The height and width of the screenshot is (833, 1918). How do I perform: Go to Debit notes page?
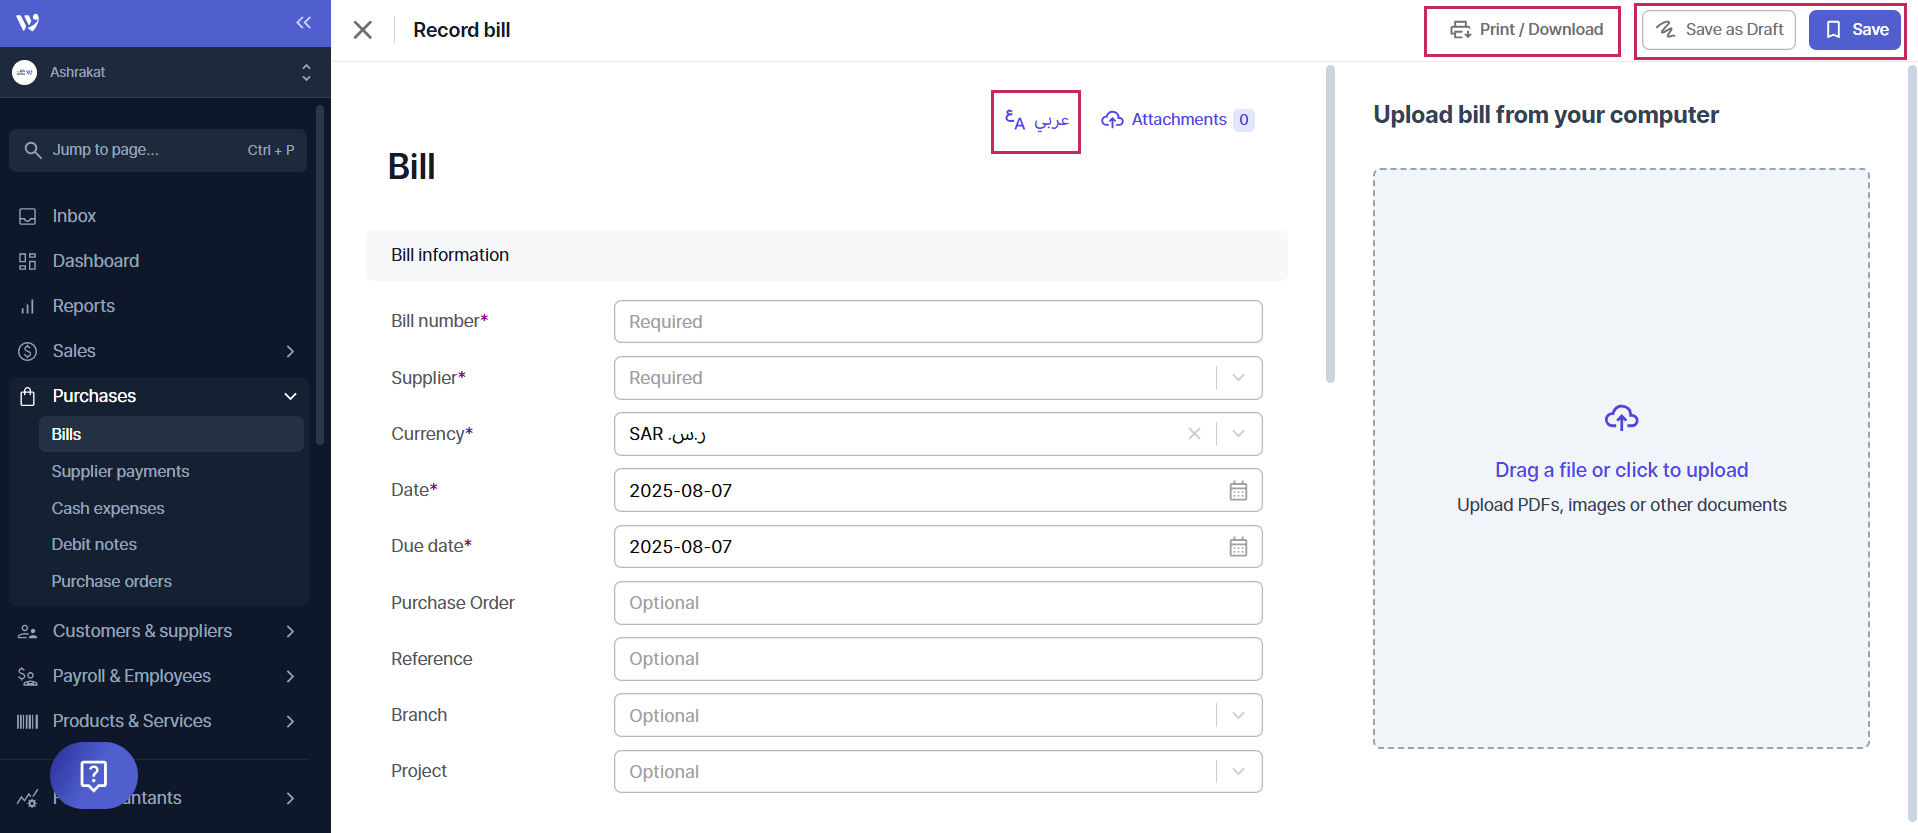pos(94,544)
